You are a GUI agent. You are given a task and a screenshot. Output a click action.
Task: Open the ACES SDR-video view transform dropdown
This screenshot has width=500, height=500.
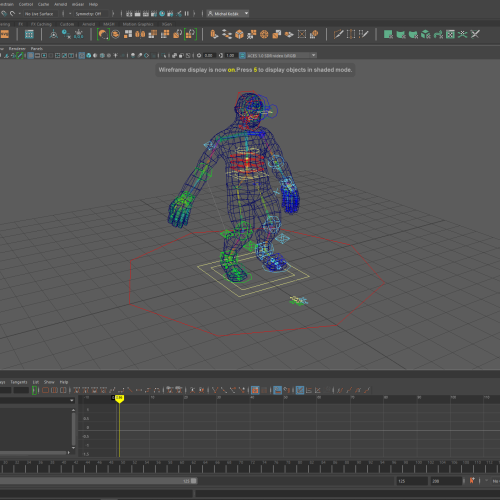coord(281,55)
